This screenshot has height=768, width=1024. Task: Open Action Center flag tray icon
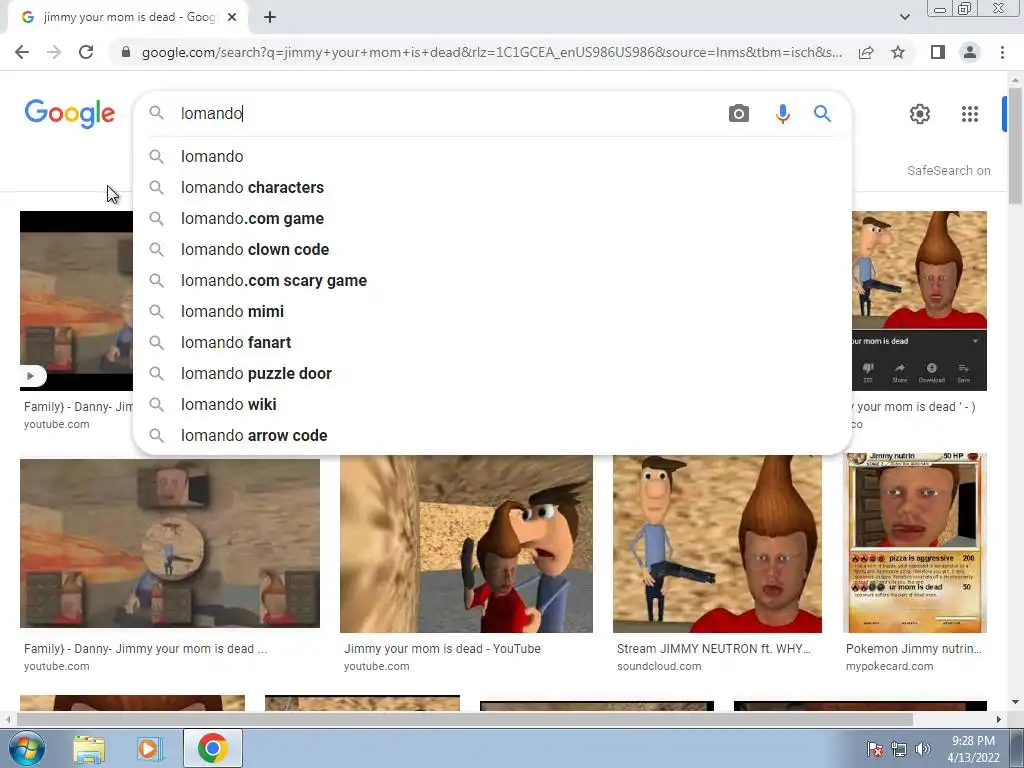point(874,749)
